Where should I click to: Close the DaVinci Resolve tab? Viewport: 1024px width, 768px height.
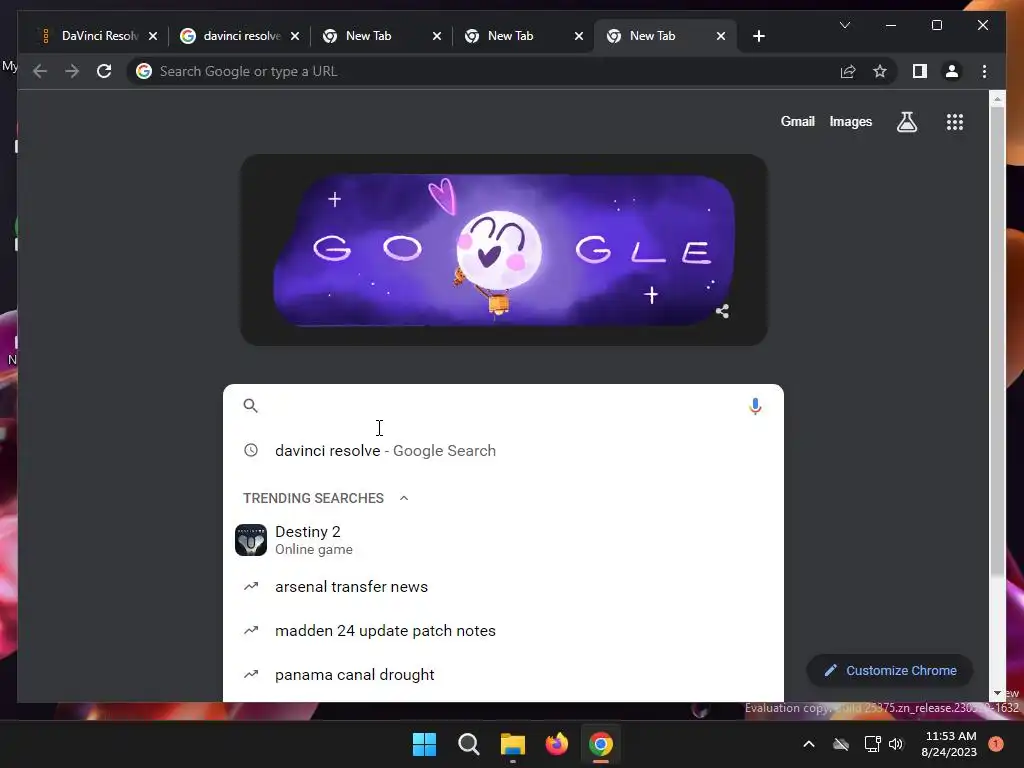click(153, 36)
